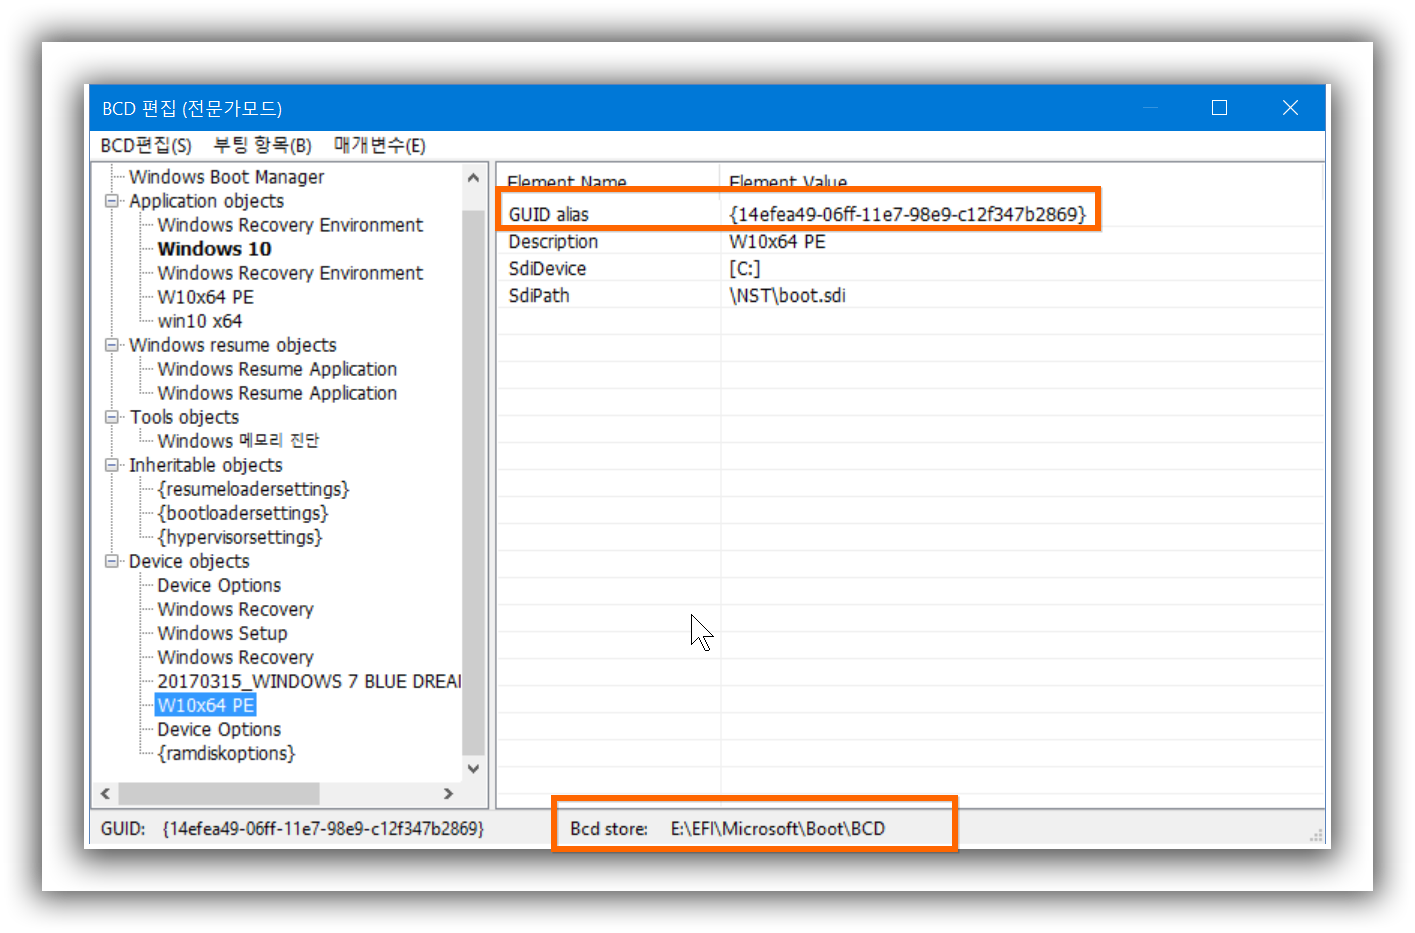
Task: Select Tools objects category label
Action: pyautogui.click(x=184, y=417)
